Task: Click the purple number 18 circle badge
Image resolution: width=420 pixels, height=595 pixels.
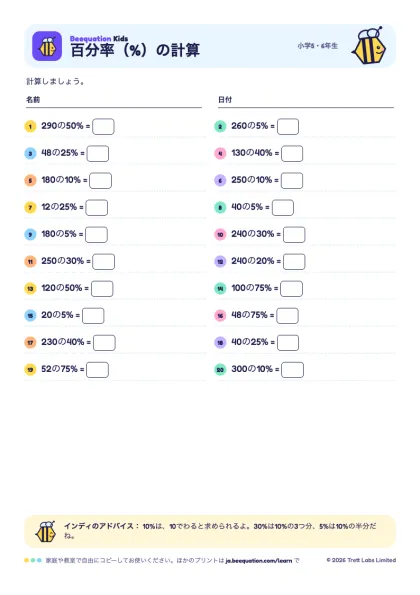Action: click(x=220, y=343)
